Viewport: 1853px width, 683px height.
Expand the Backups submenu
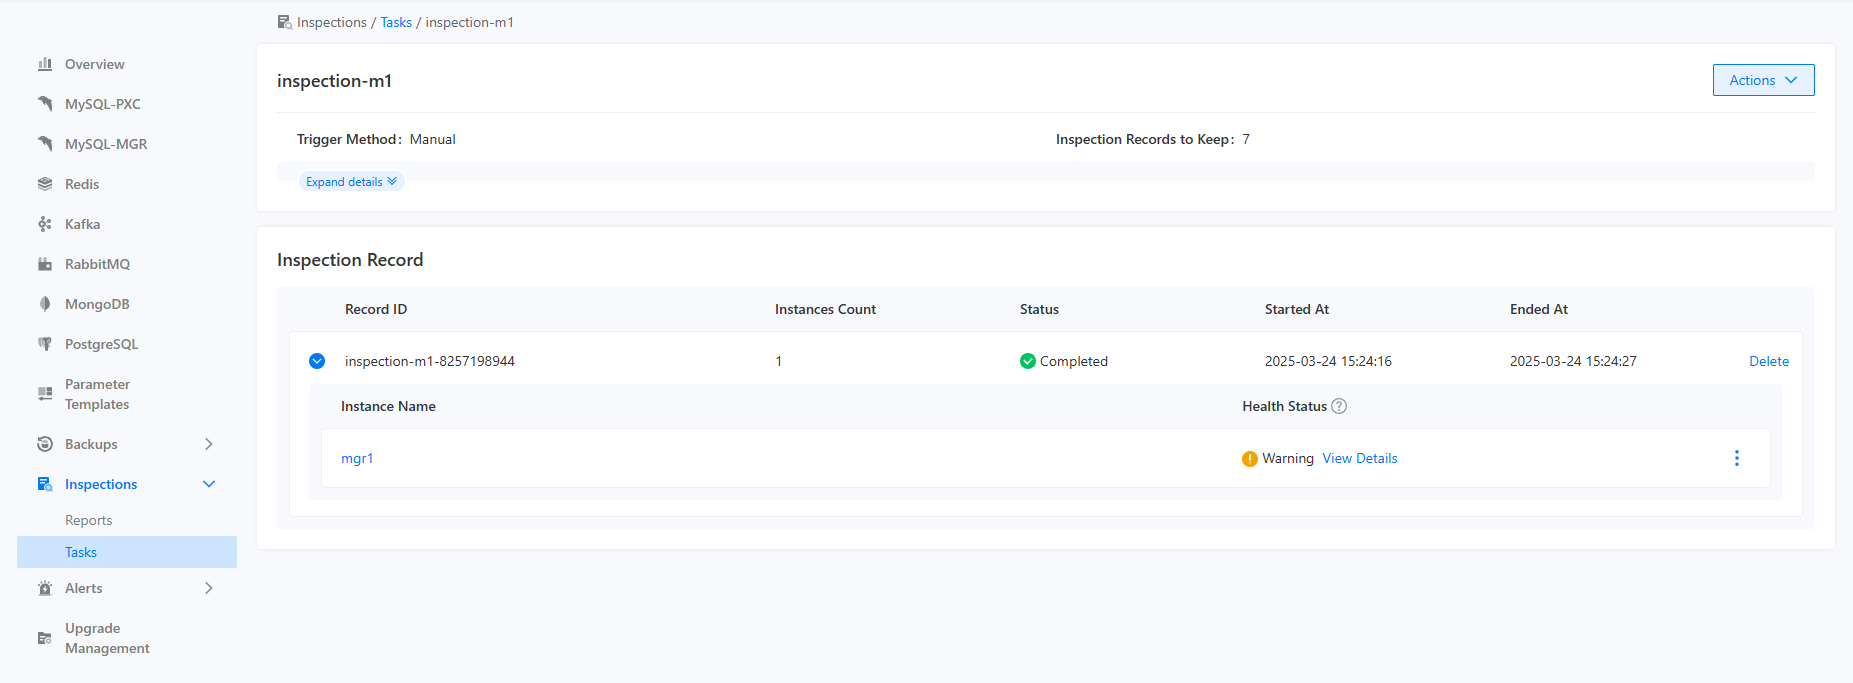208,444
